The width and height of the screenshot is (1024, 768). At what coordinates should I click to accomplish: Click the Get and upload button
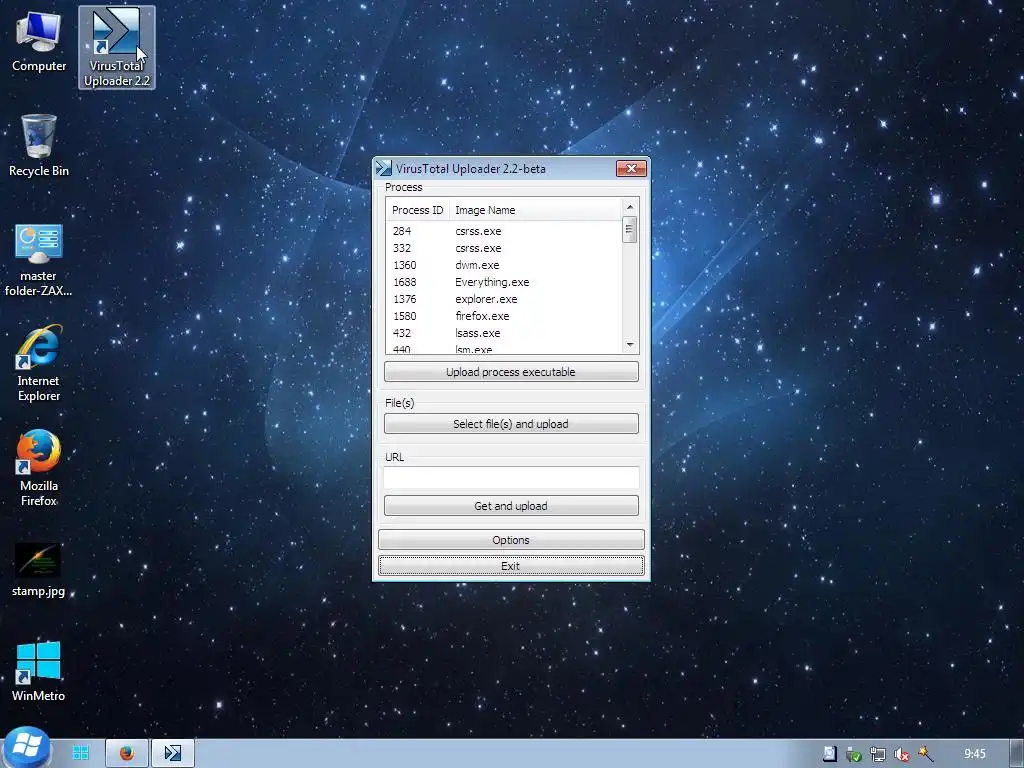[511, 505]
